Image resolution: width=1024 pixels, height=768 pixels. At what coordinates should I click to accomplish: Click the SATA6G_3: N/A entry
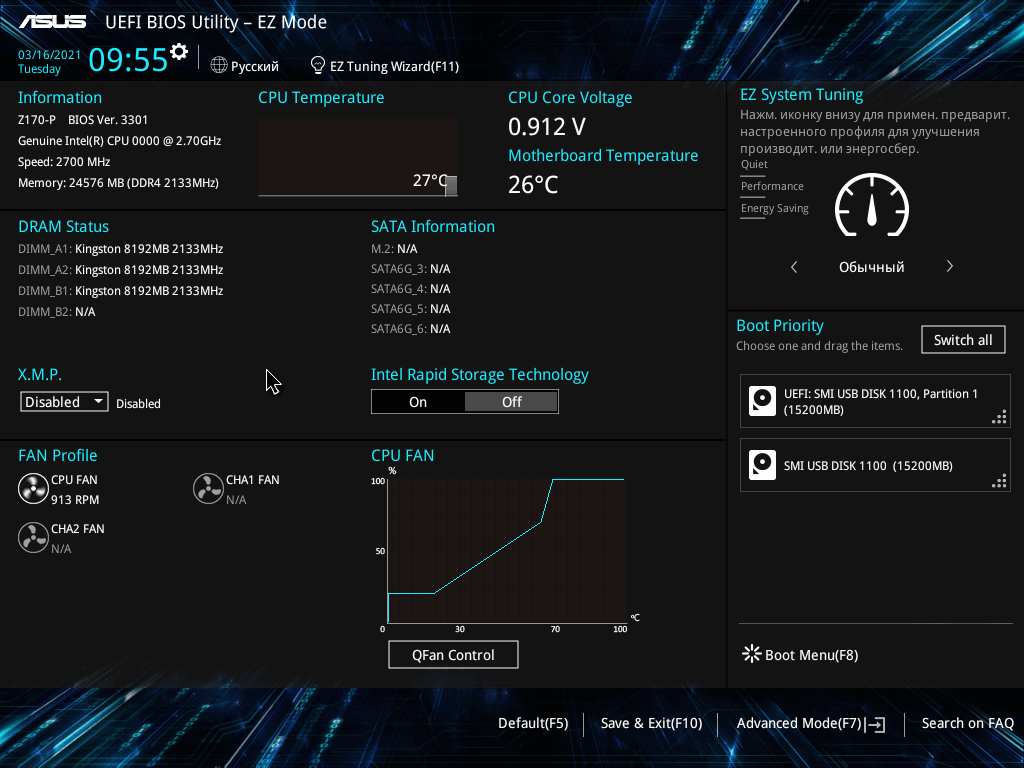(411, 269)
